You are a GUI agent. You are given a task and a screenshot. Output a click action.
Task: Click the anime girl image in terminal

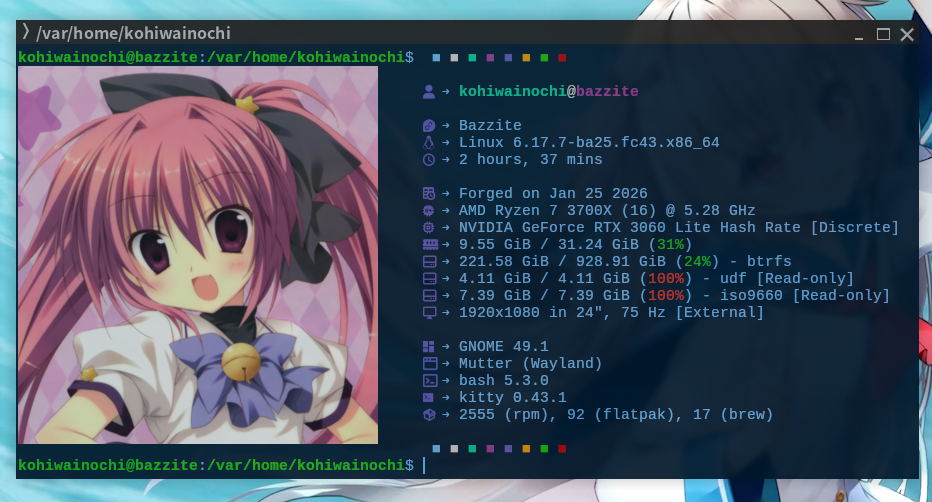(198, 255)
